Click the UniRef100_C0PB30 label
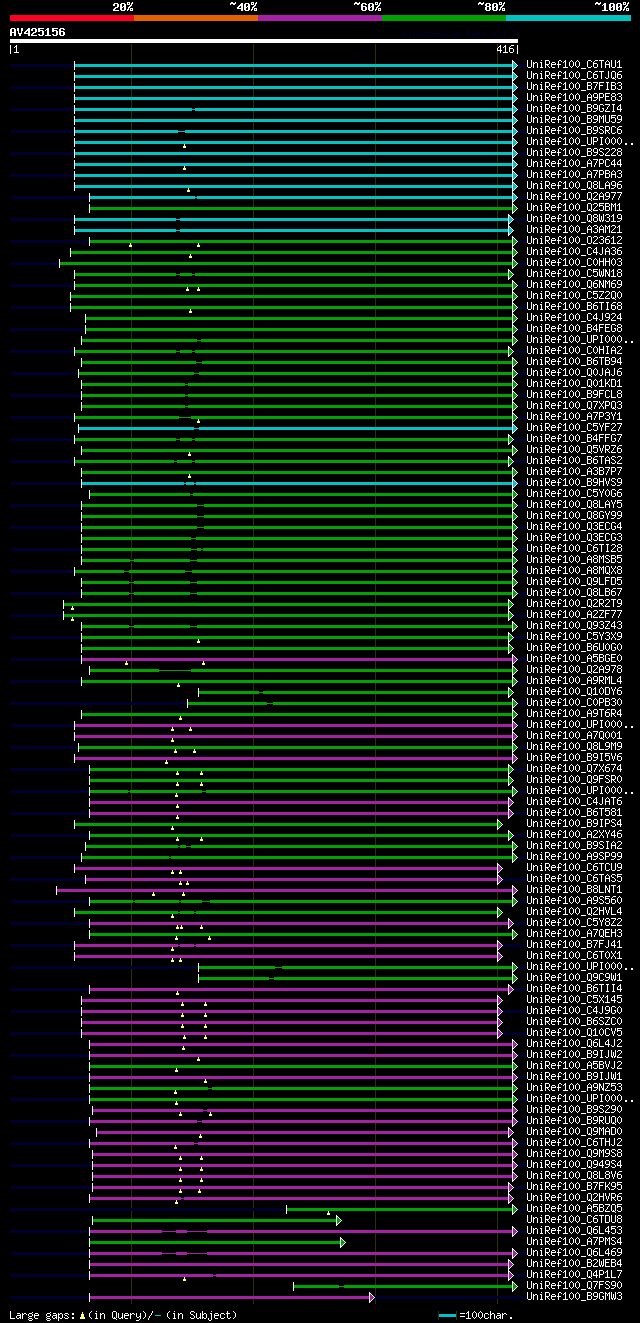The image size is (640, 1323). tap(574, 702)
